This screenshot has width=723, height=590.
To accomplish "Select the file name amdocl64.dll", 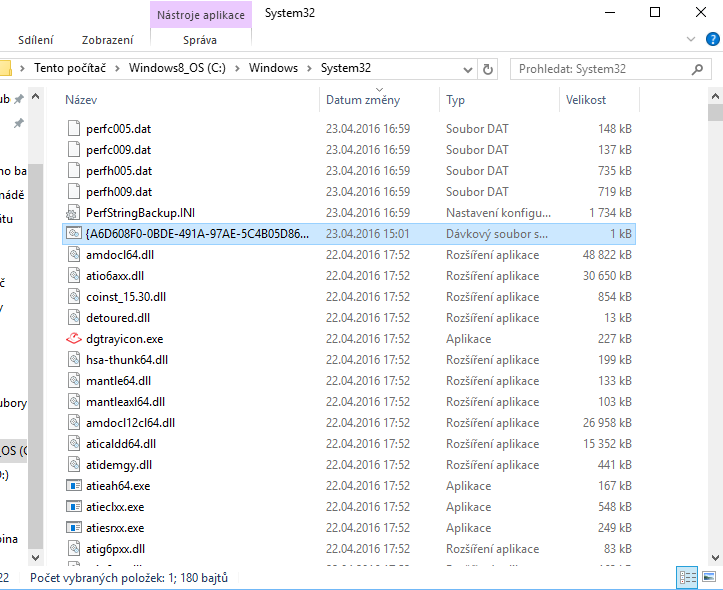I will [x=120, y=255].
